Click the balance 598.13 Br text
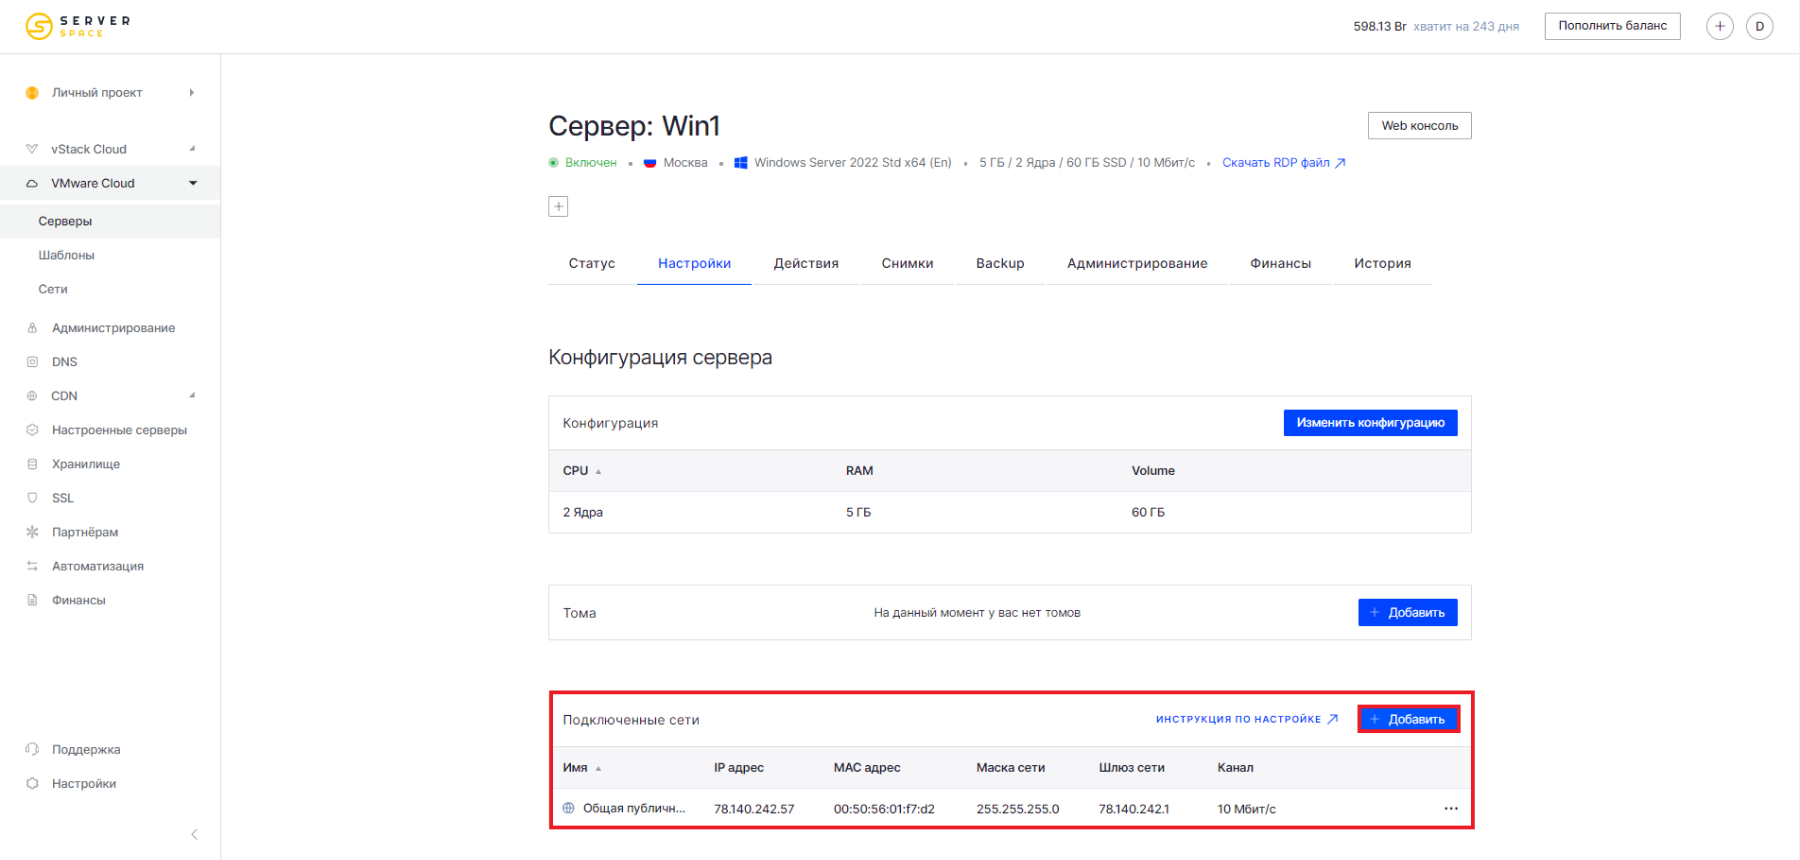The height and width of the screenshot is (860, 1800). 1379,27
